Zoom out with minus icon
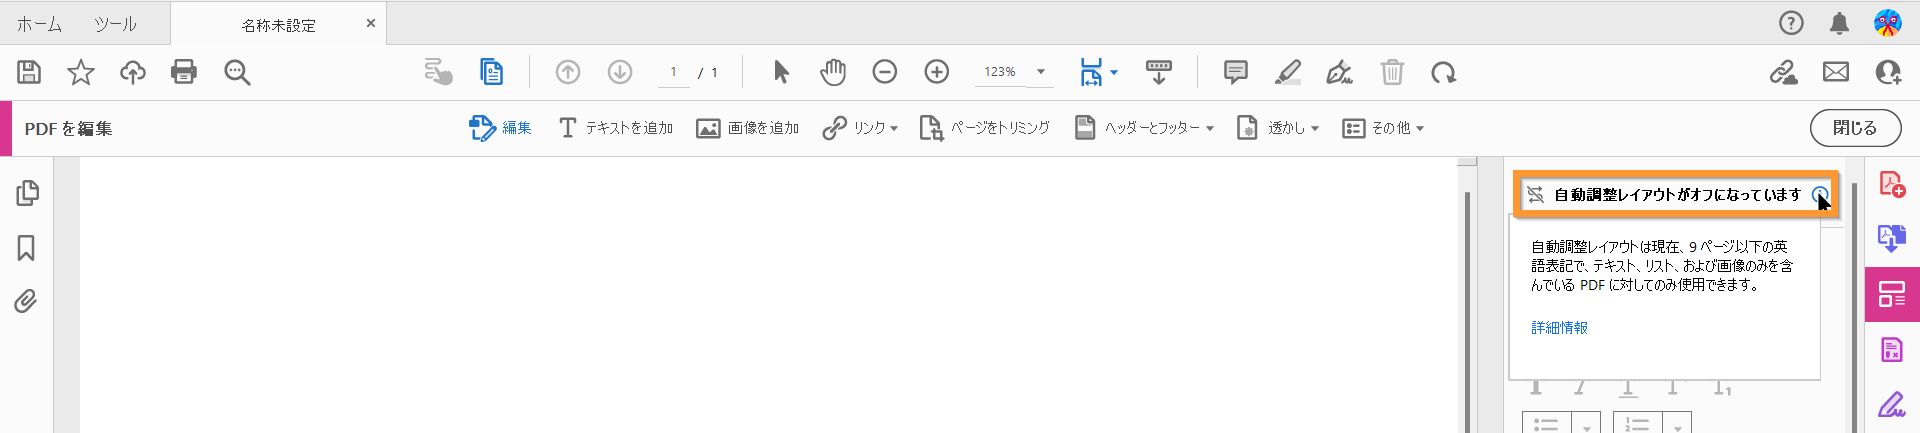Screen dimensions: 1920x433 coord(885,72)
